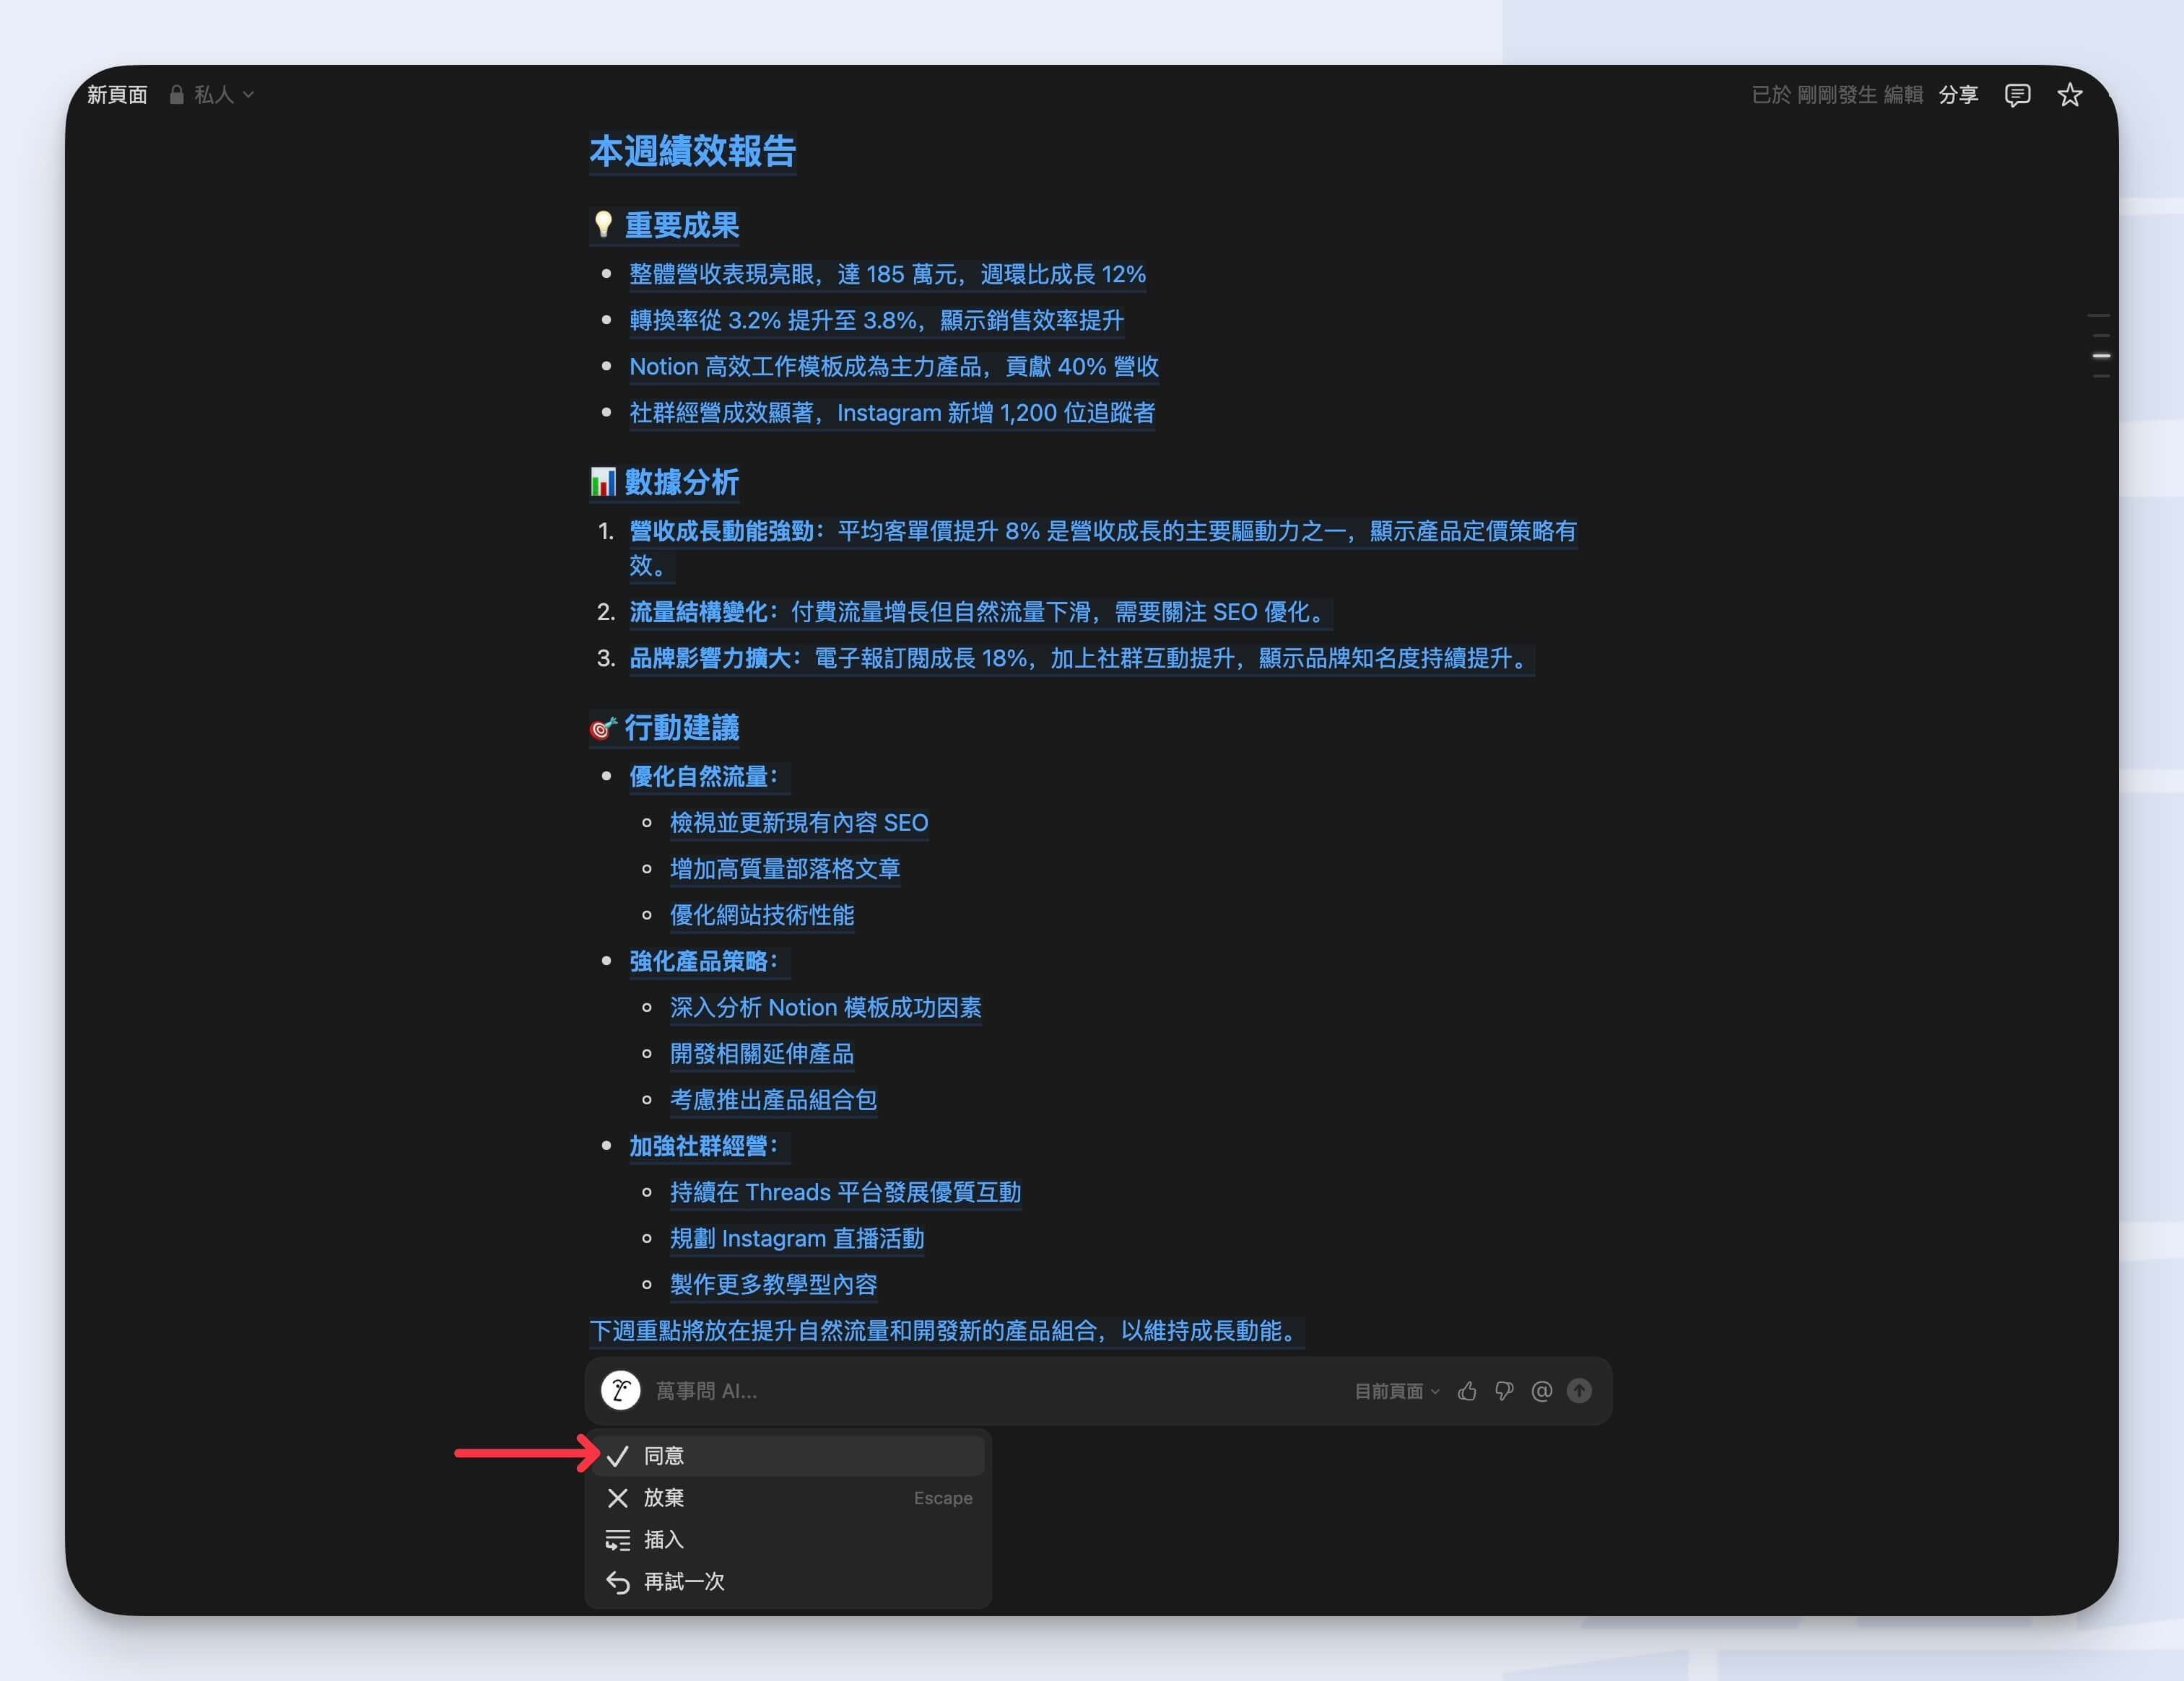The width and height of the screenshot is (2184, 1681).
Task: Select 同意 to accept AI result
Action: [788, 1456]
